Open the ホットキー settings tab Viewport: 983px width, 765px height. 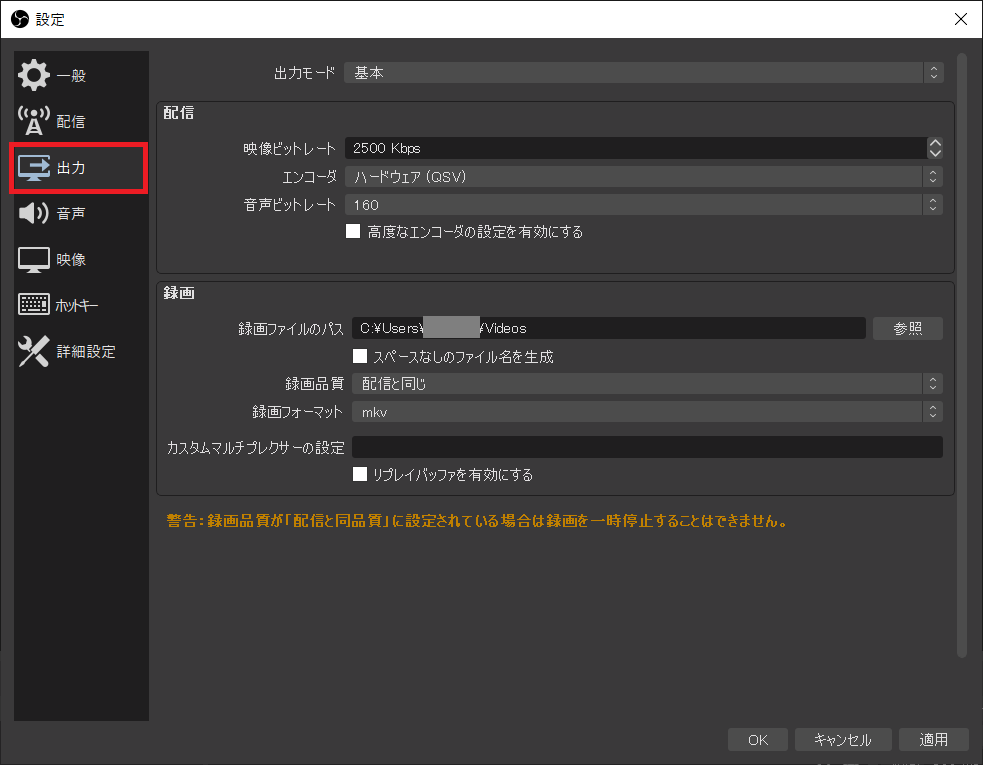(x=81, y=305)
